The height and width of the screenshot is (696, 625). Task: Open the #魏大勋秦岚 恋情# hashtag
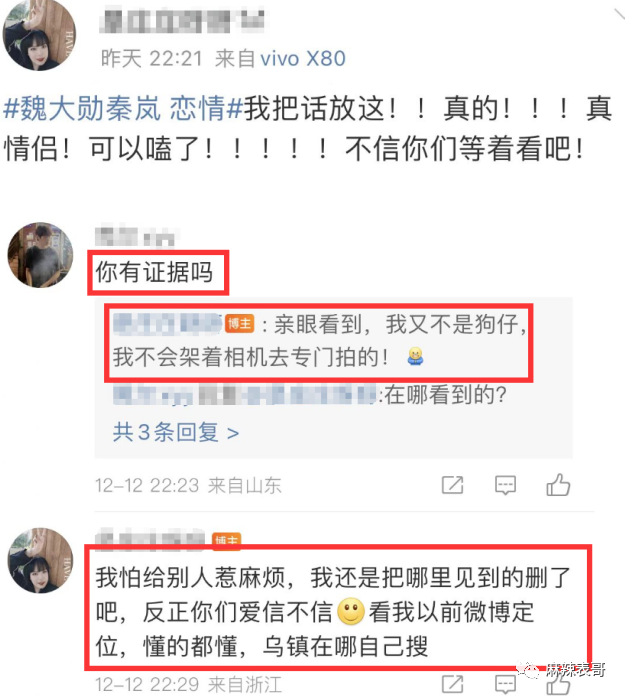[x=123, y=109]
